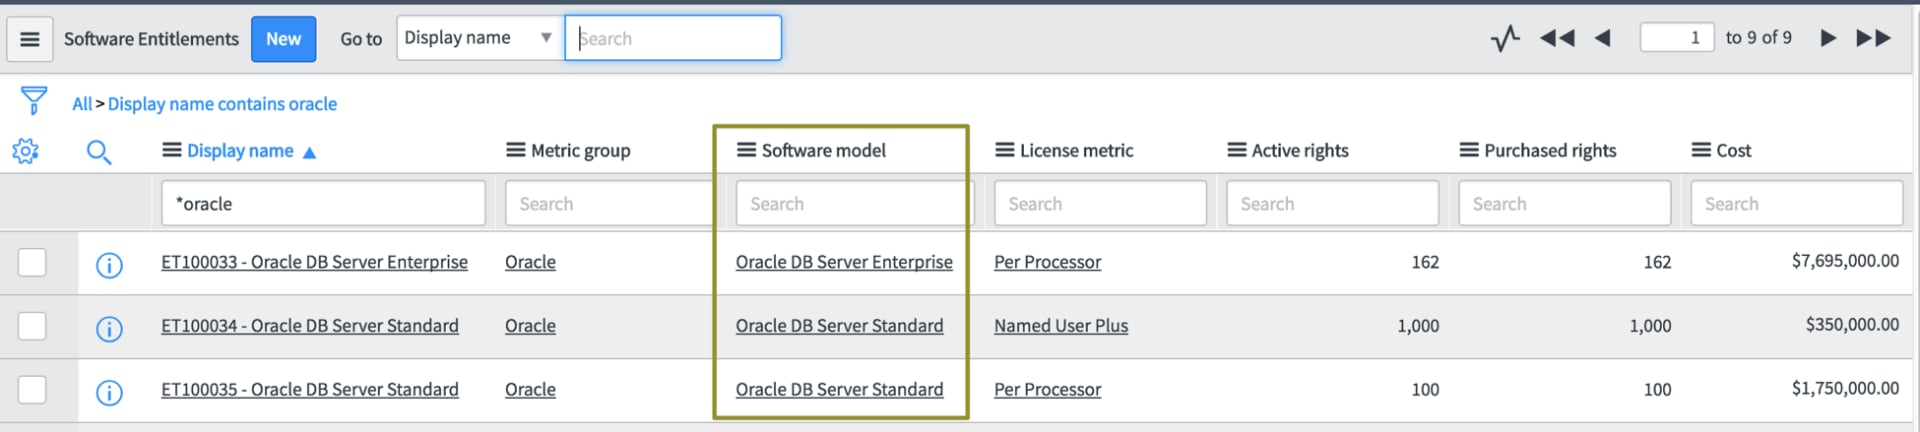Jump to first page of results
Image resolution: width=1920 pixels, height=432 pixels.
(x=1557, y=38)
